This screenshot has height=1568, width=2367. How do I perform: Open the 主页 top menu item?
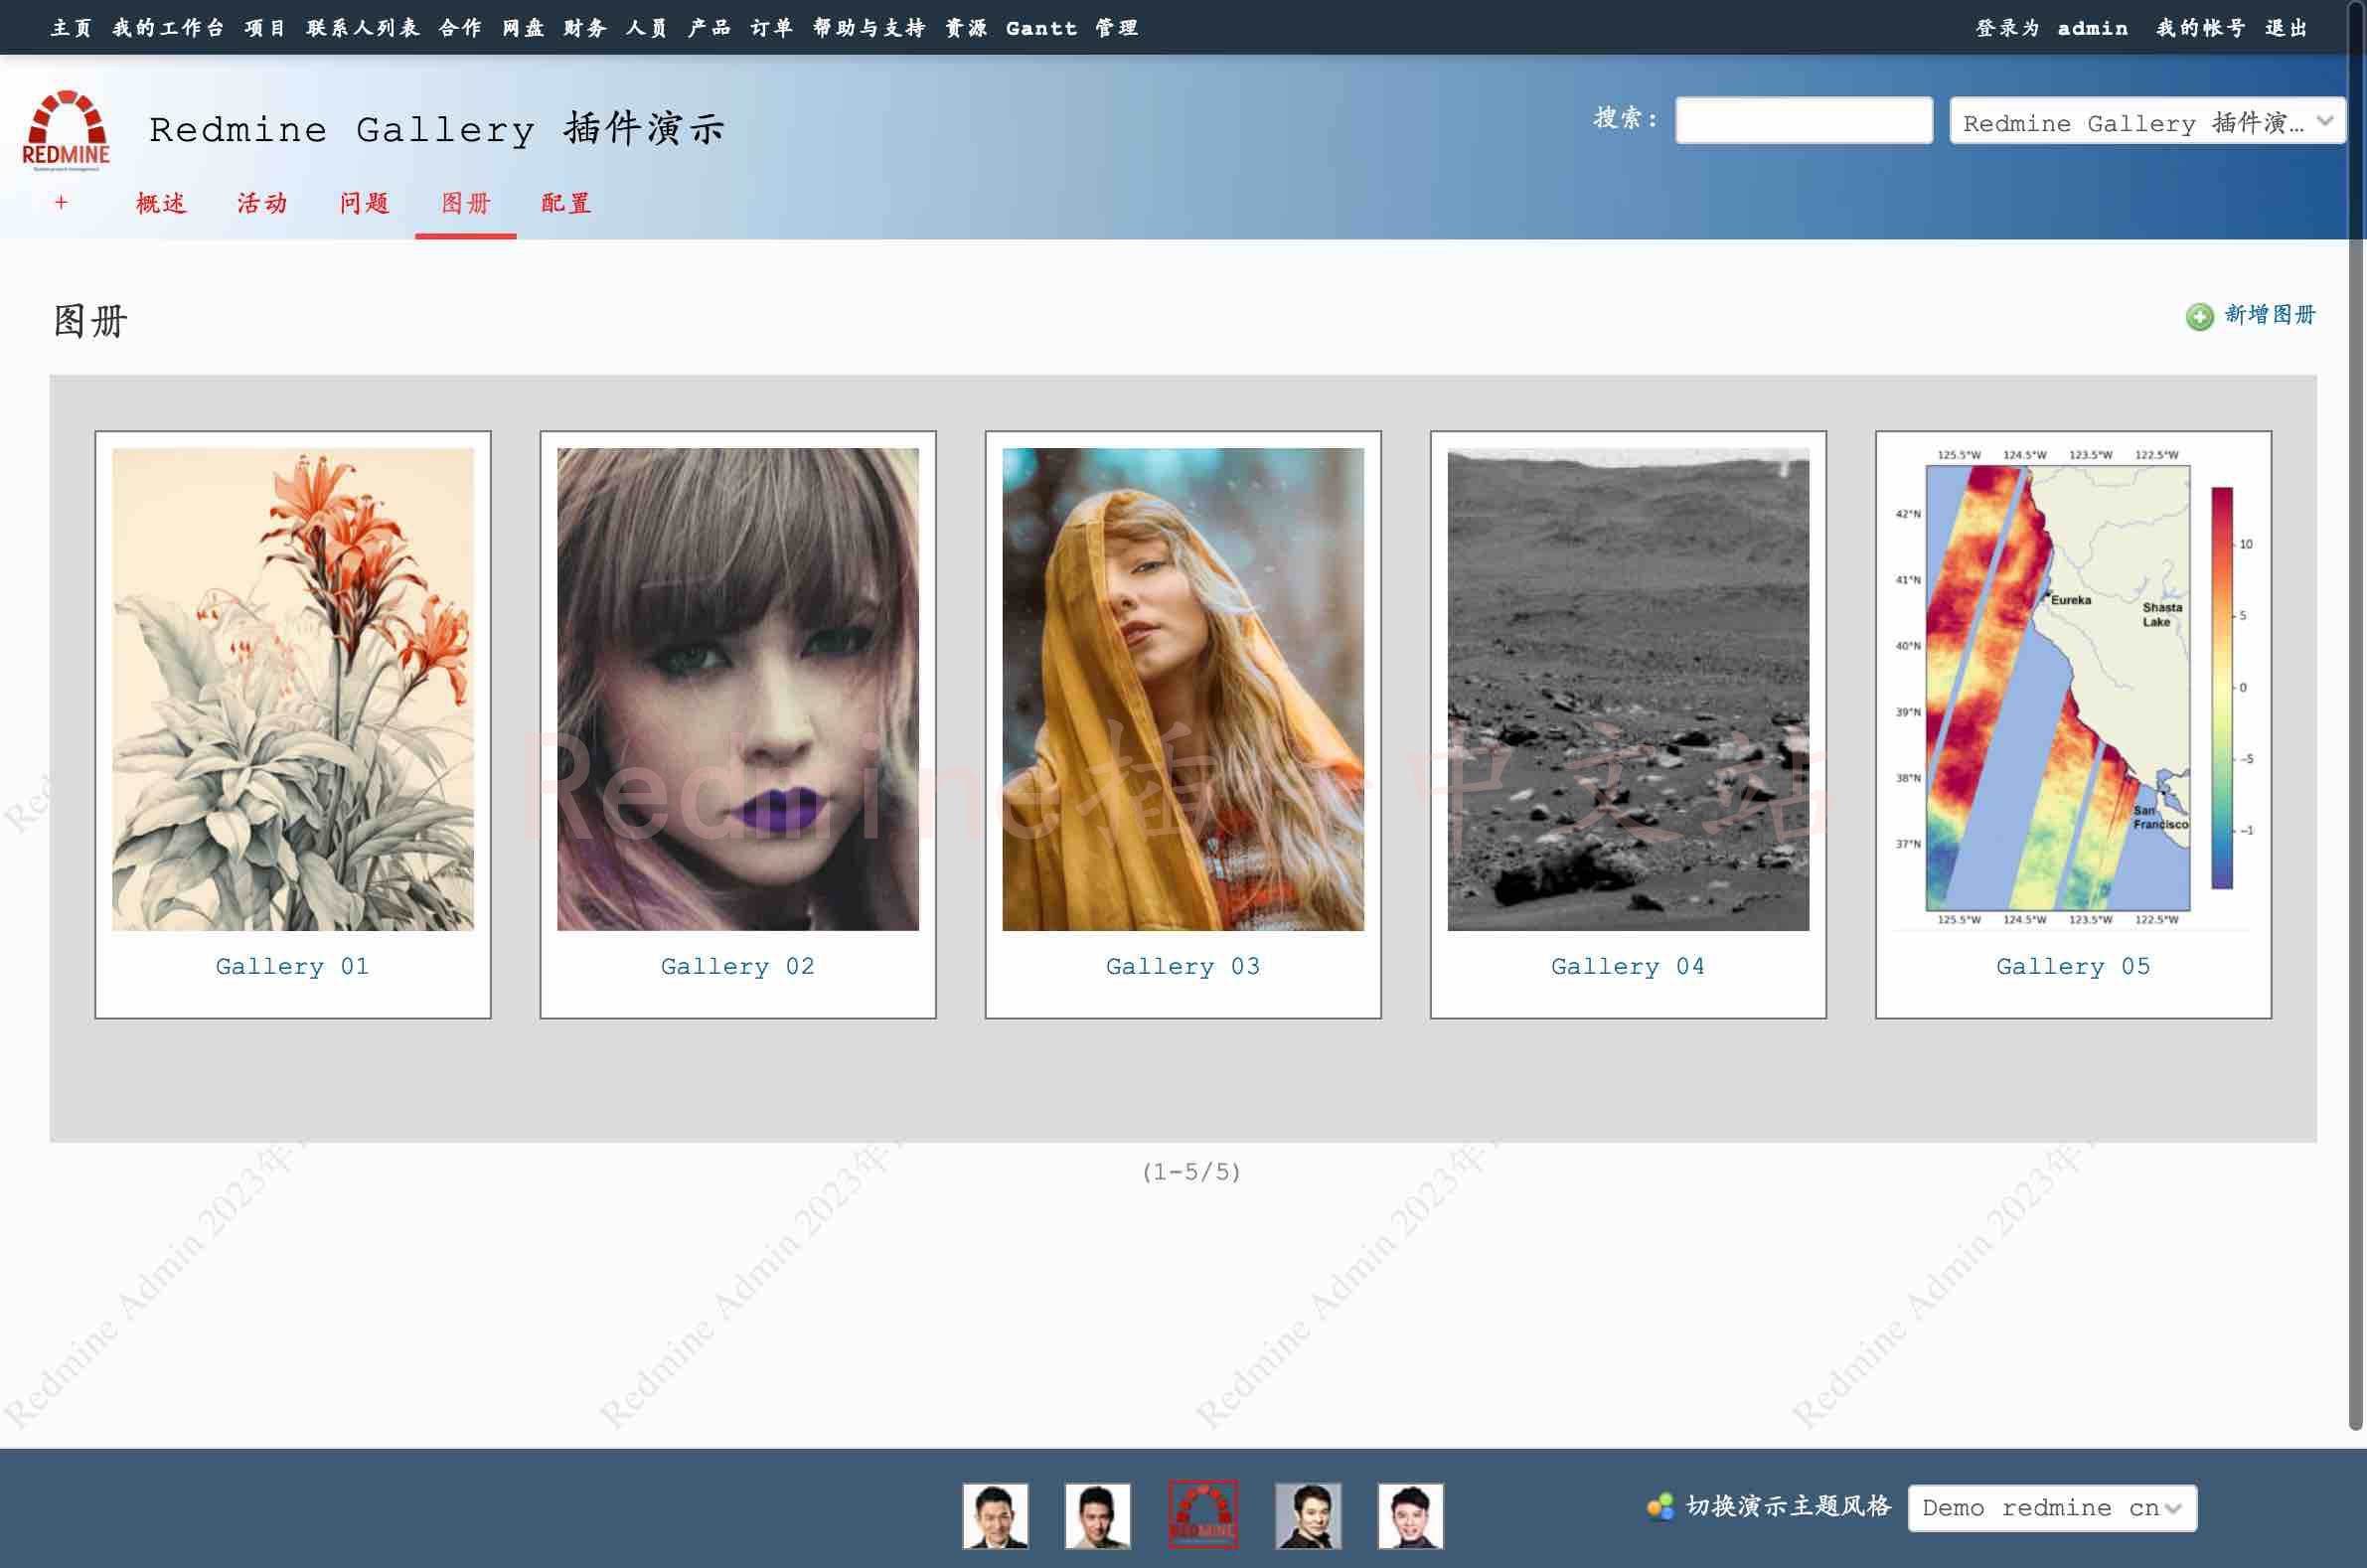(71, 28)
